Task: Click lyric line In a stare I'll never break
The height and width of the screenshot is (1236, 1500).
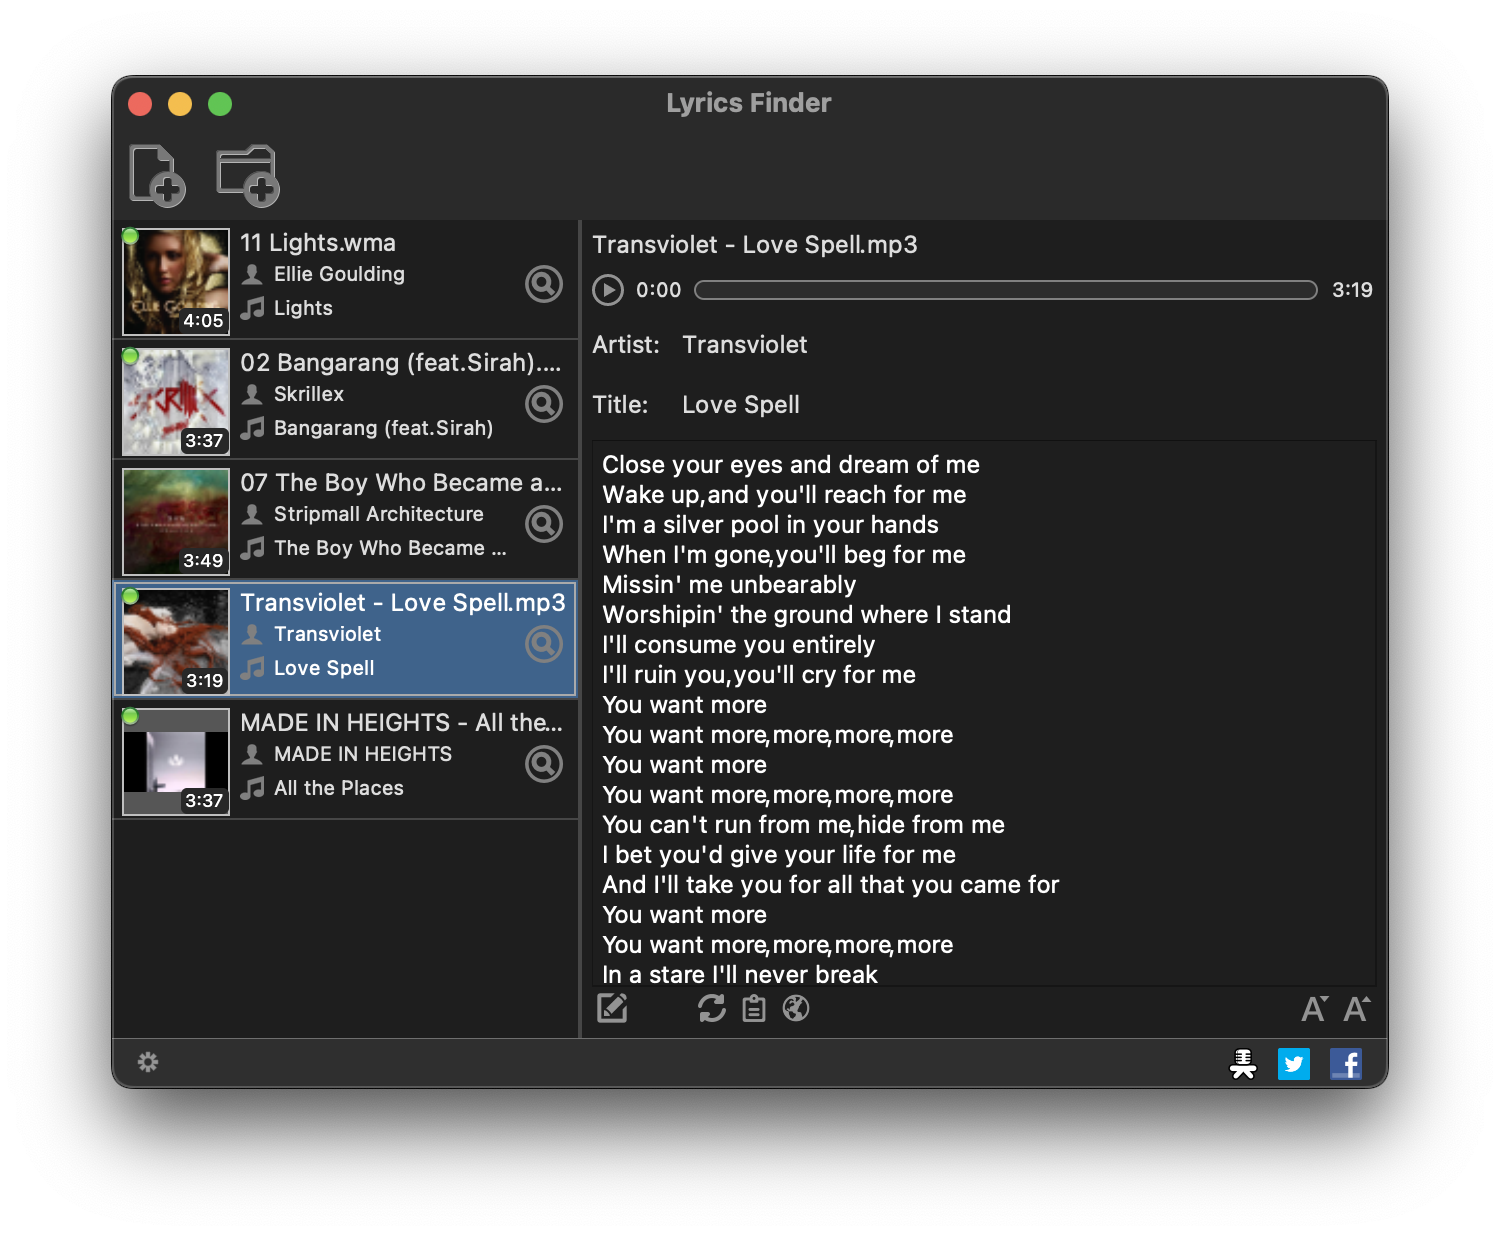Action: (x=740, y=975)
